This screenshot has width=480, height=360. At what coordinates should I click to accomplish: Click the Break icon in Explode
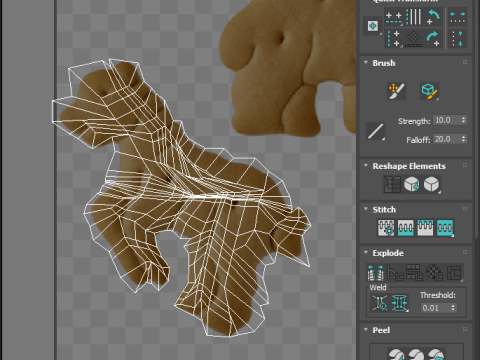click(x=375, y=272)
